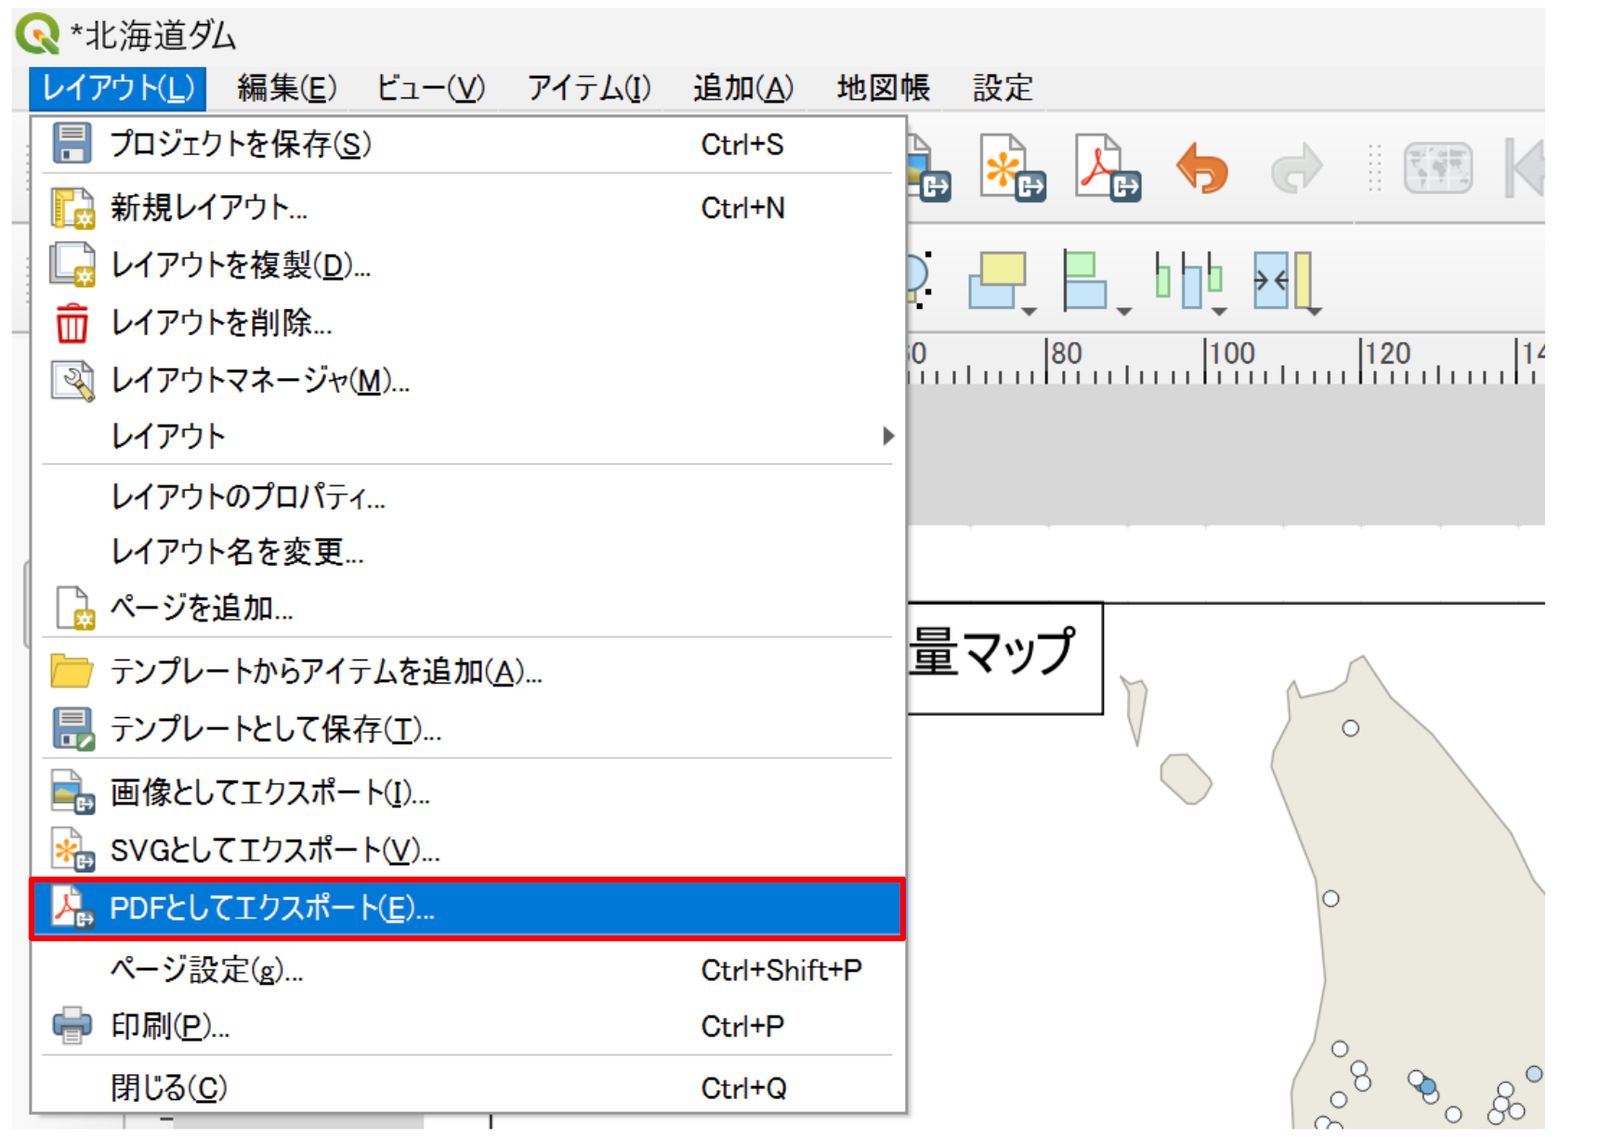Image resolution: width=1600 pixels, height=1137 pixels.
Task: Select ページを追加 menu item
Action: click(468, 607)
